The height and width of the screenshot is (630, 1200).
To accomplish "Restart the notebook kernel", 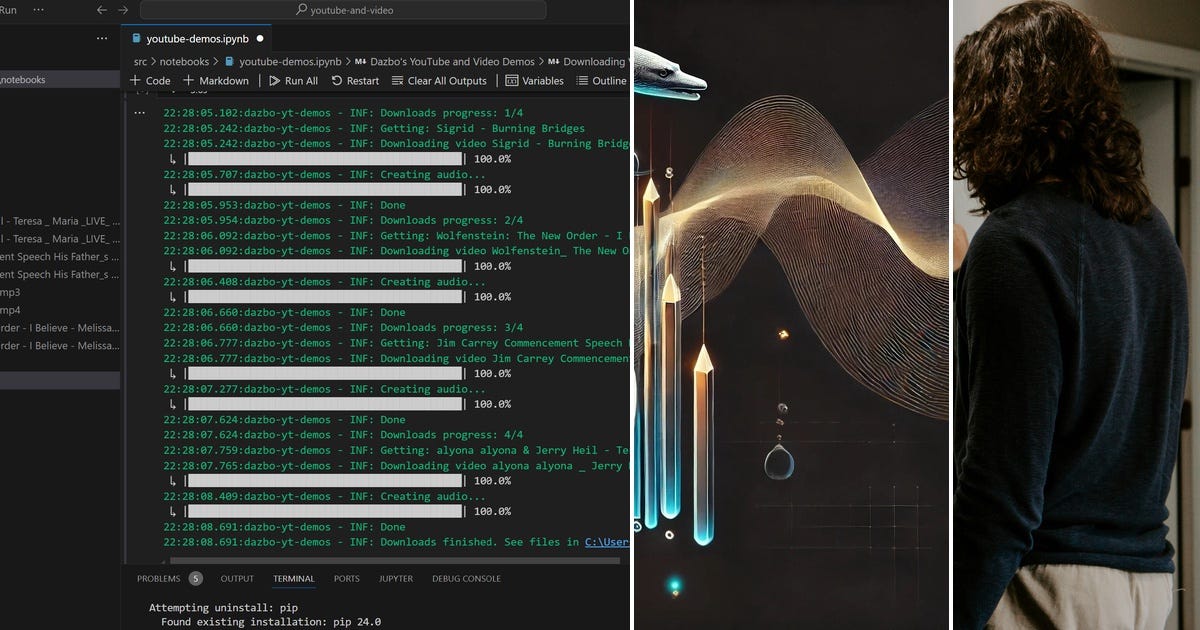I will click(356, 81).
